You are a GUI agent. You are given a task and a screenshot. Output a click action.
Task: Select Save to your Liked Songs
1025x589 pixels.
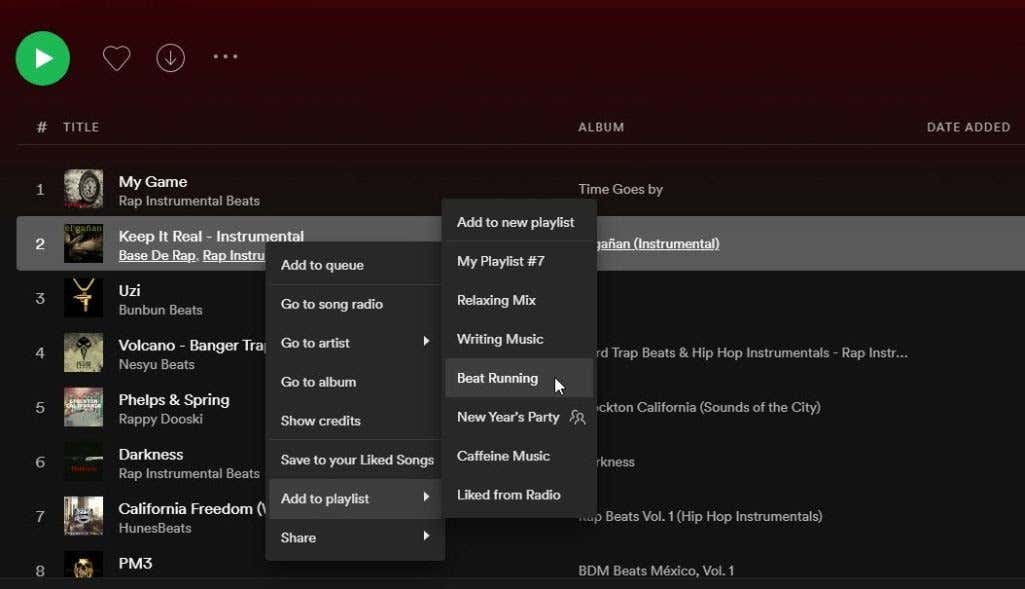(357, 460)
